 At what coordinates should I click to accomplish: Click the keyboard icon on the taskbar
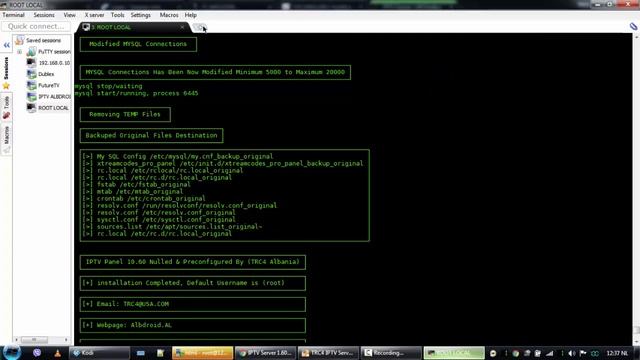point(140,353)
